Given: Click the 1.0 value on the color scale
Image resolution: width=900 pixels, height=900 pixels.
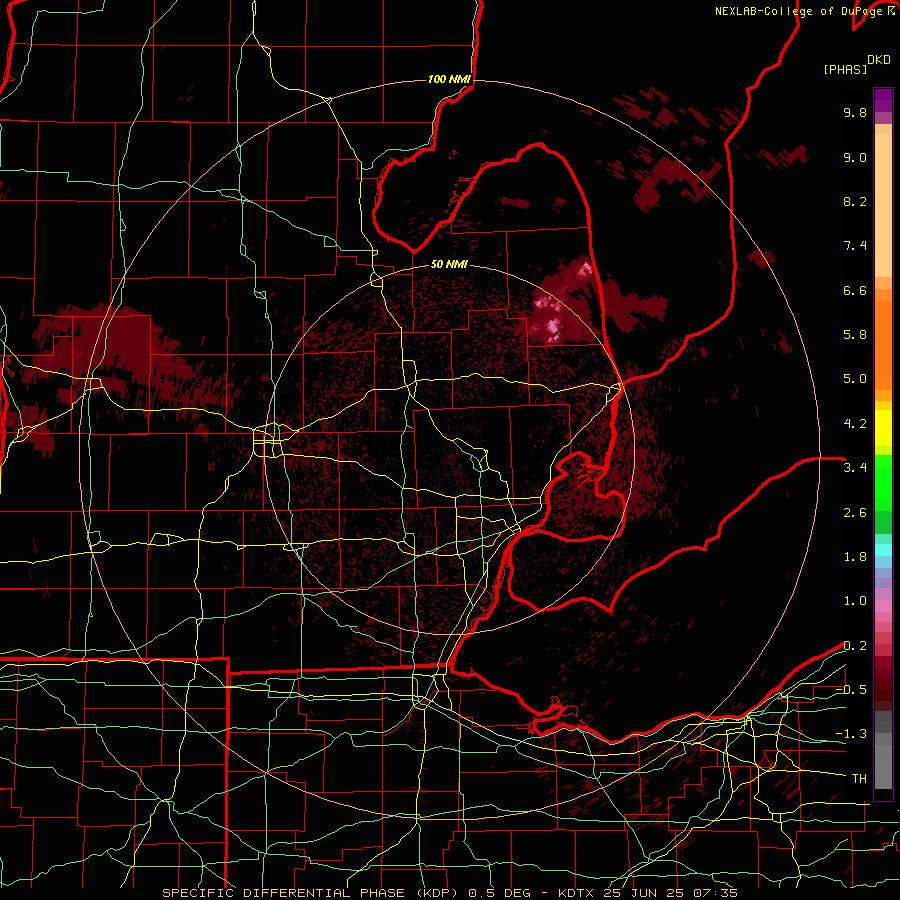Looking at the screenshot, I should click(x=855, y=601).
